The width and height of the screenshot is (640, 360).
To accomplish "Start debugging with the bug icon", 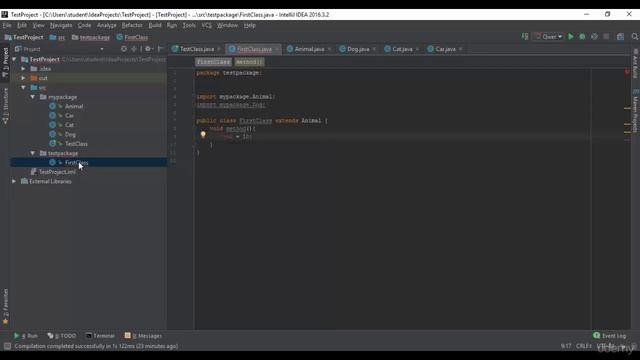I will [582, 37].
